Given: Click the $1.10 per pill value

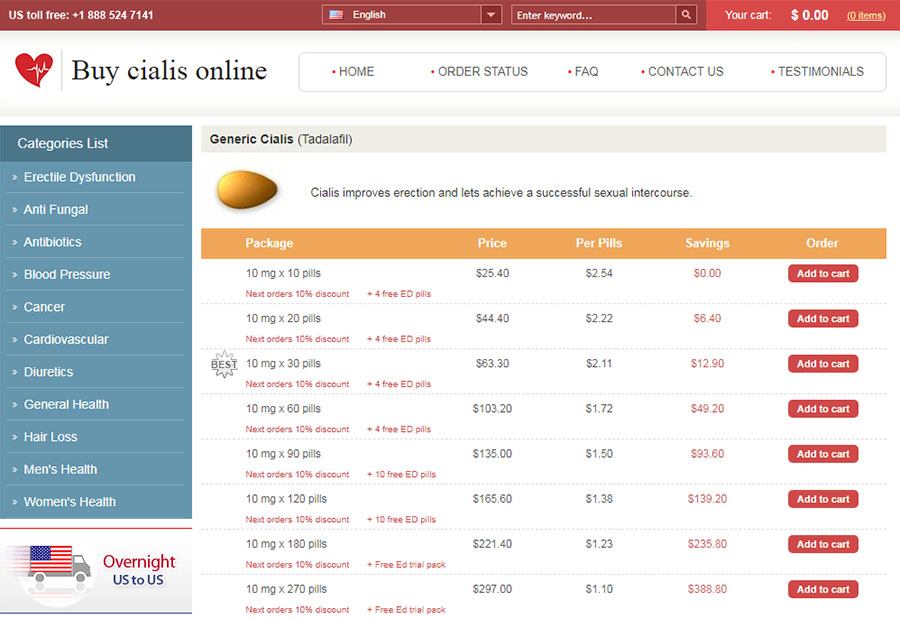Looking at the screenshot, I should coord(599,589).
